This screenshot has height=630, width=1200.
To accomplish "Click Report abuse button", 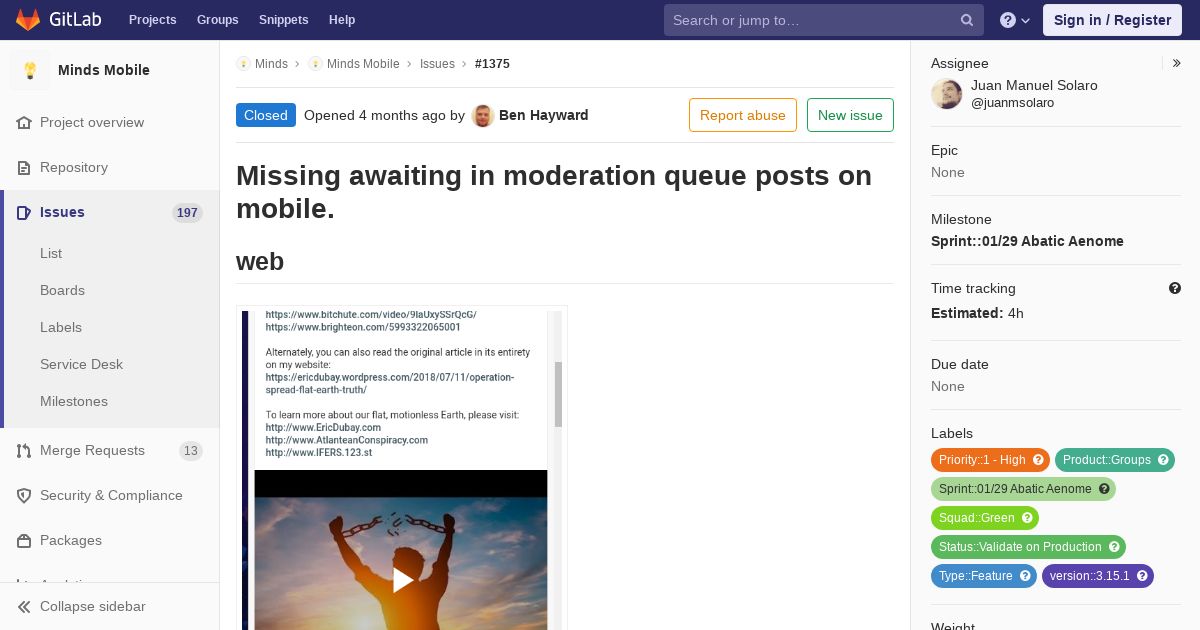I will coord(743,115).
